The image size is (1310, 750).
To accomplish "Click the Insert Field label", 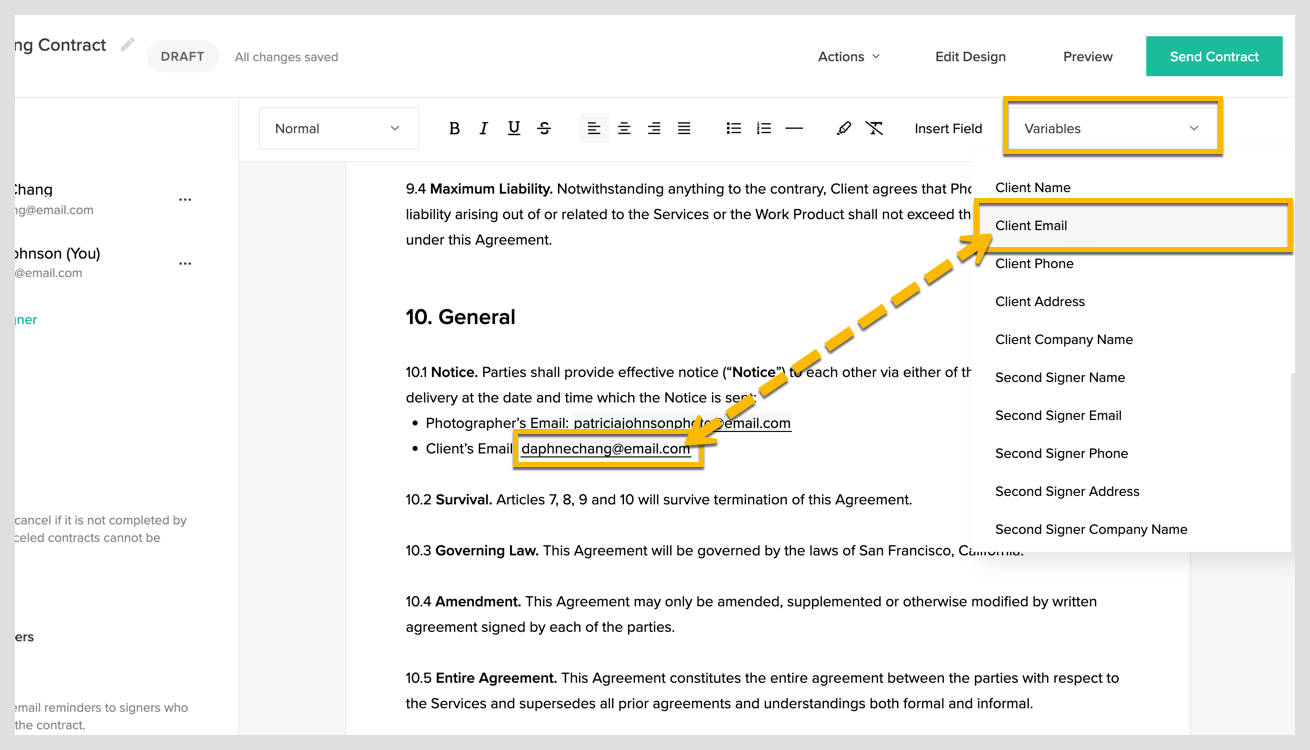I will tap(948, 128).
